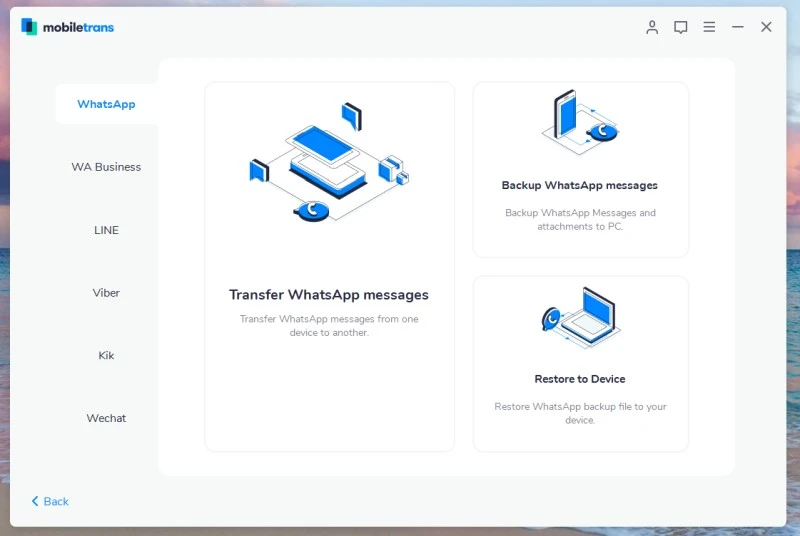800x536 pixels.
Task: Open the hamburger menu icon
Action: (x=709, y=27)
